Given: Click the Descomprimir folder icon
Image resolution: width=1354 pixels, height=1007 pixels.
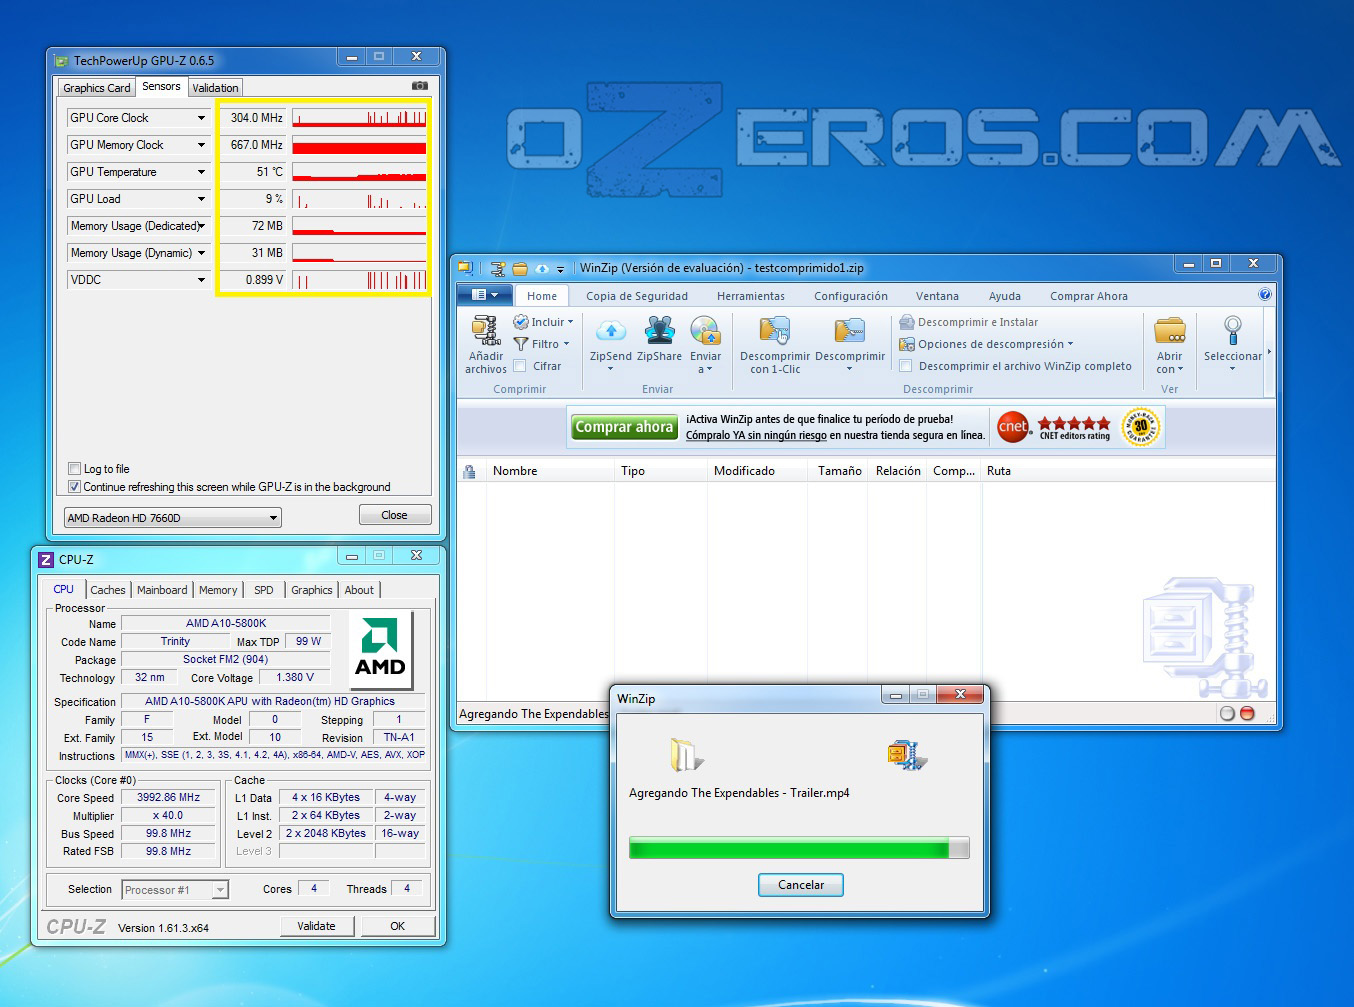Looking at the screenshot, I should [849, 331].
